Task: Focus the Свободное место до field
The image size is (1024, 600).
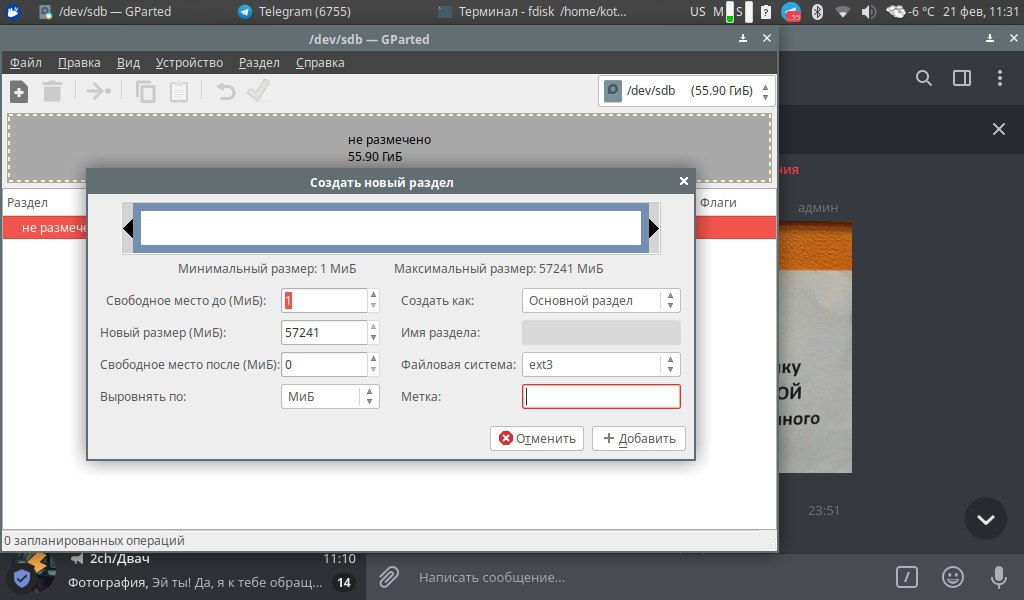Action: [324, 300]
